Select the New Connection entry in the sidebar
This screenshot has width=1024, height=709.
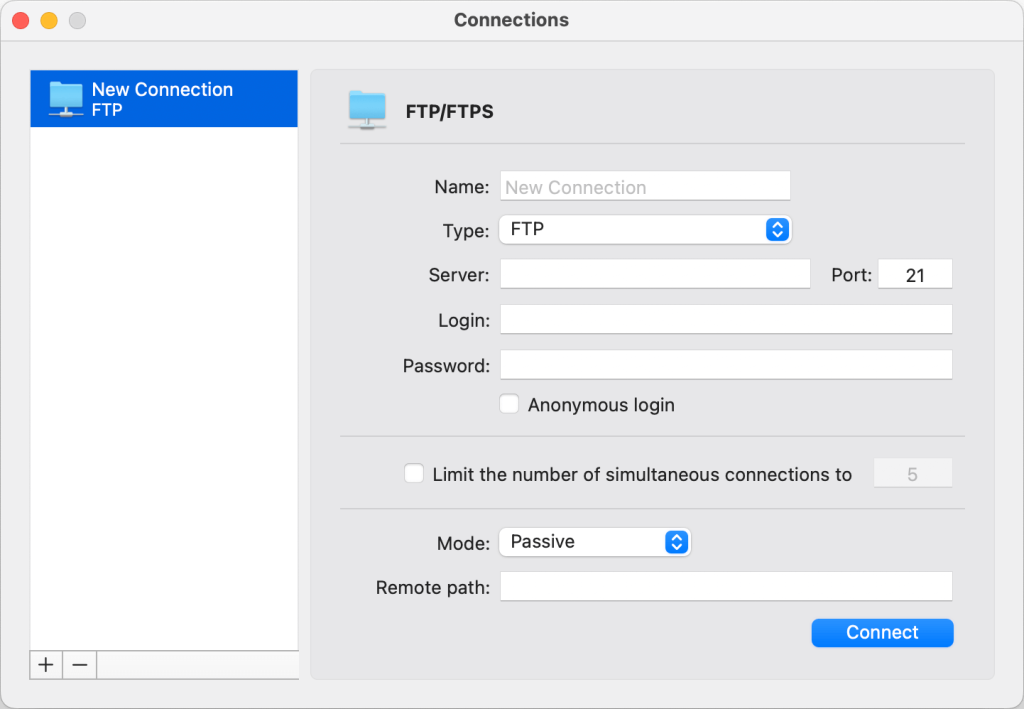(x=163, y=98)
